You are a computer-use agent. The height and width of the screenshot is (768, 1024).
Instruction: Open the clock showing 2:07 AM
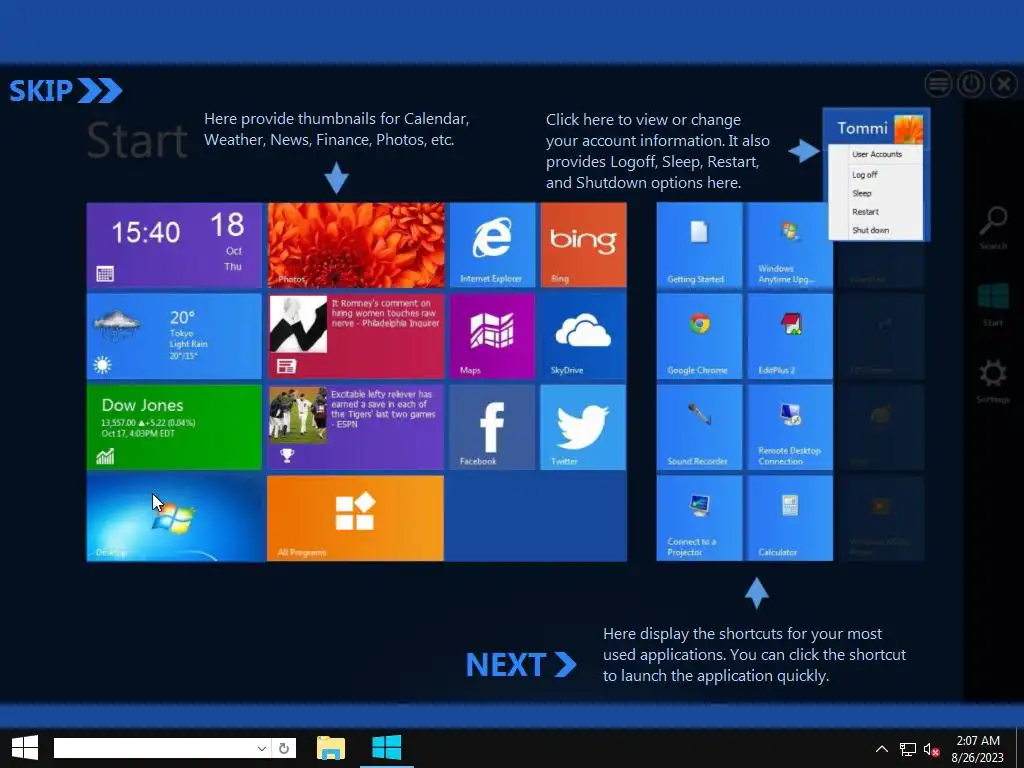[978, 748]
